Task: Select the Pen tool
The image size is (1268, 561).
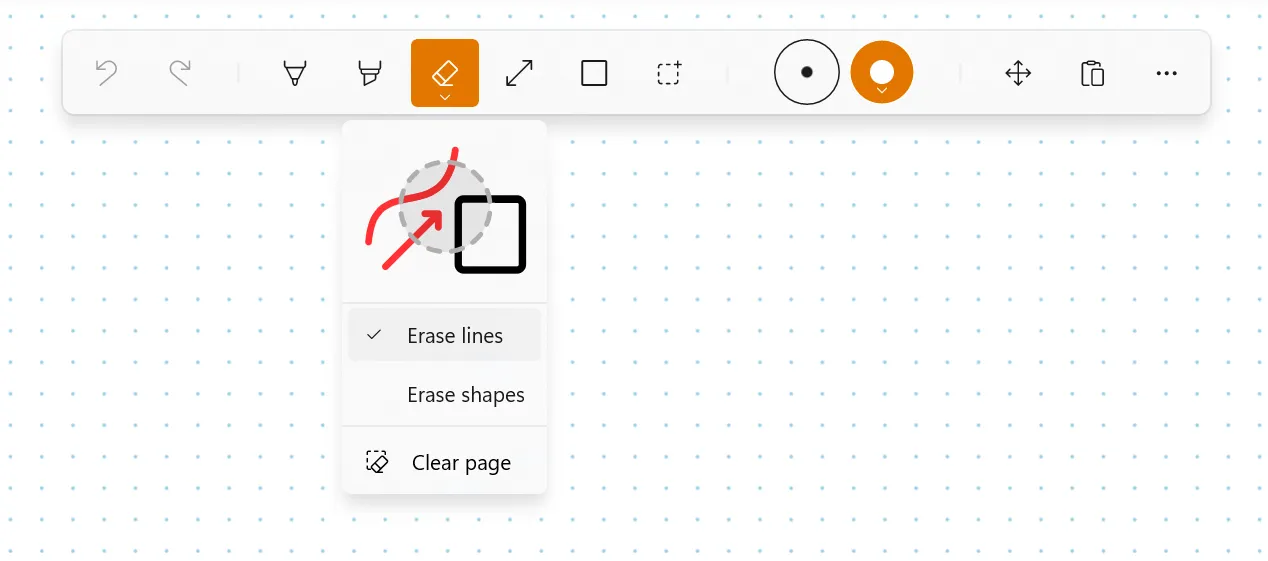Action: tap(294, 73)
